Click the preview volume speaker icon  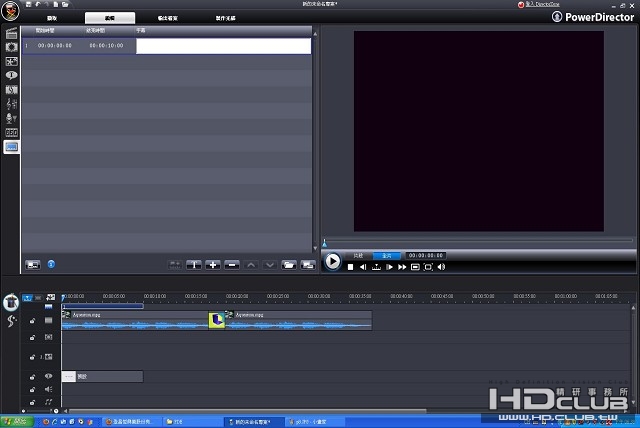pos(441,267)
